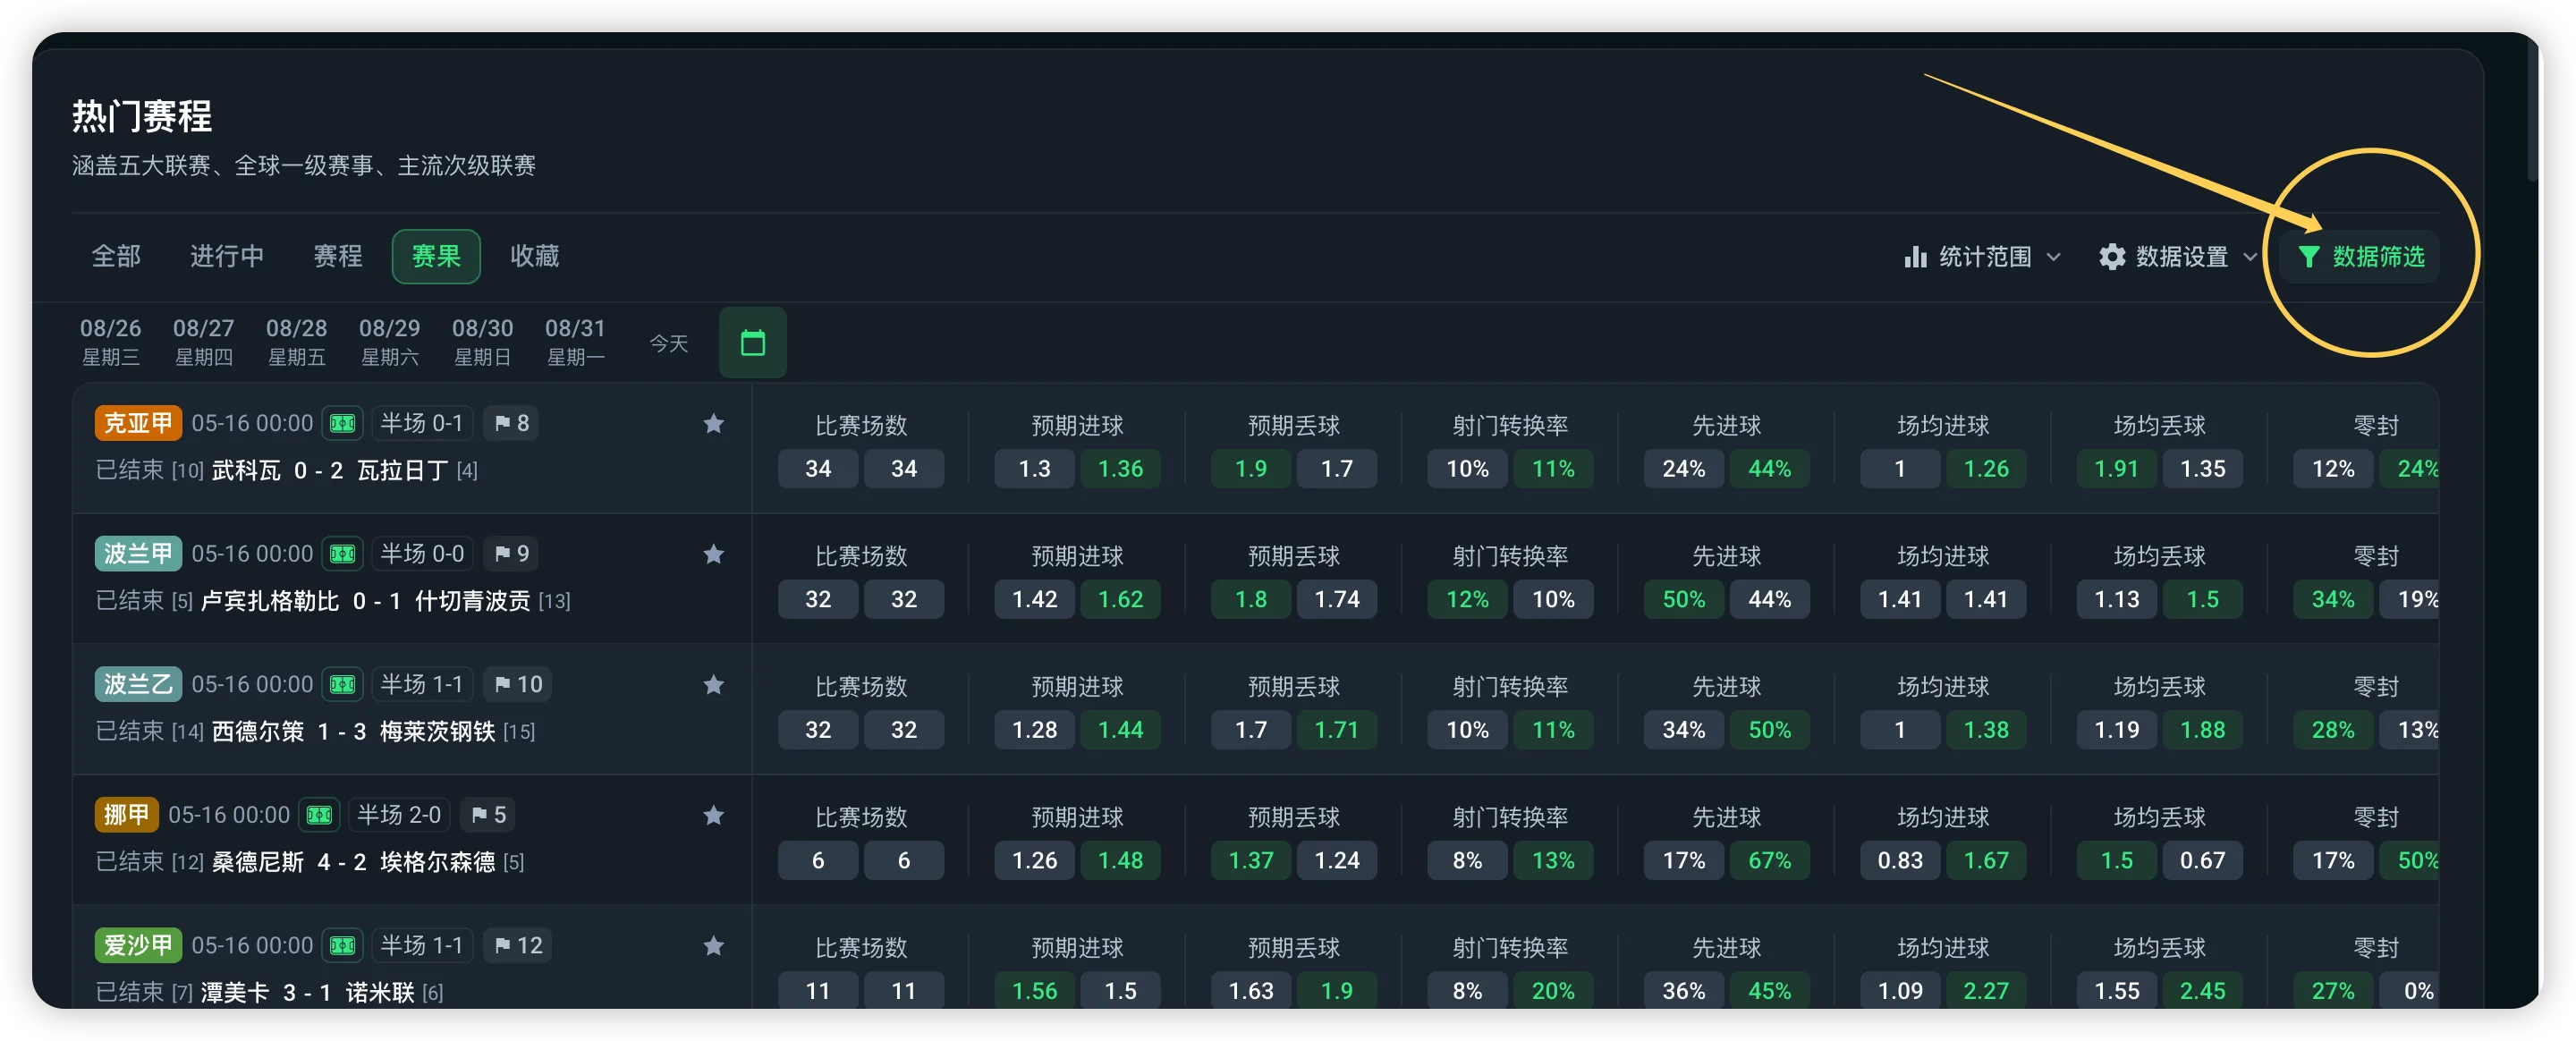The image size is (2576, 1041).
Task: Click the bar chart icon for 统计范围
Action: tap(1915, 257)
